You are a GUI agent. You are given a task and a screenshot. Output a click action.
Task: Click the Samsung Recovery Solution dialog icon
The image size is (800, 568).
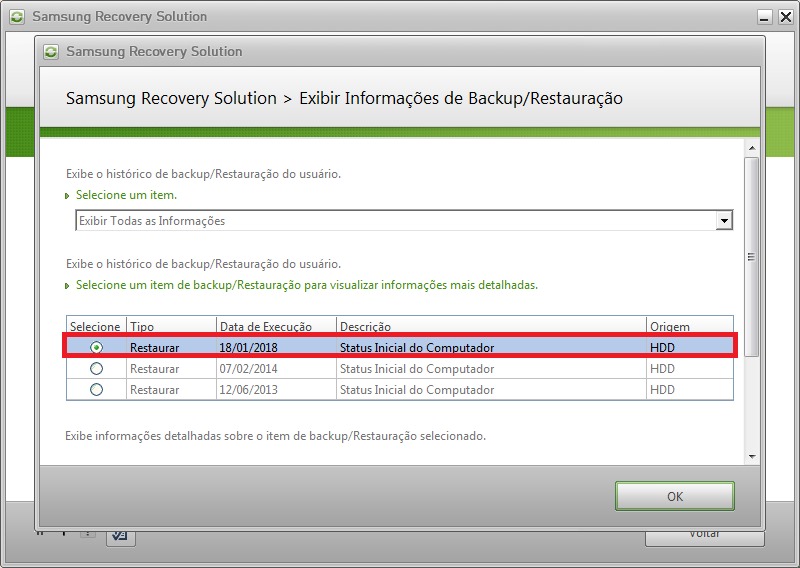(x=51, y=51)
